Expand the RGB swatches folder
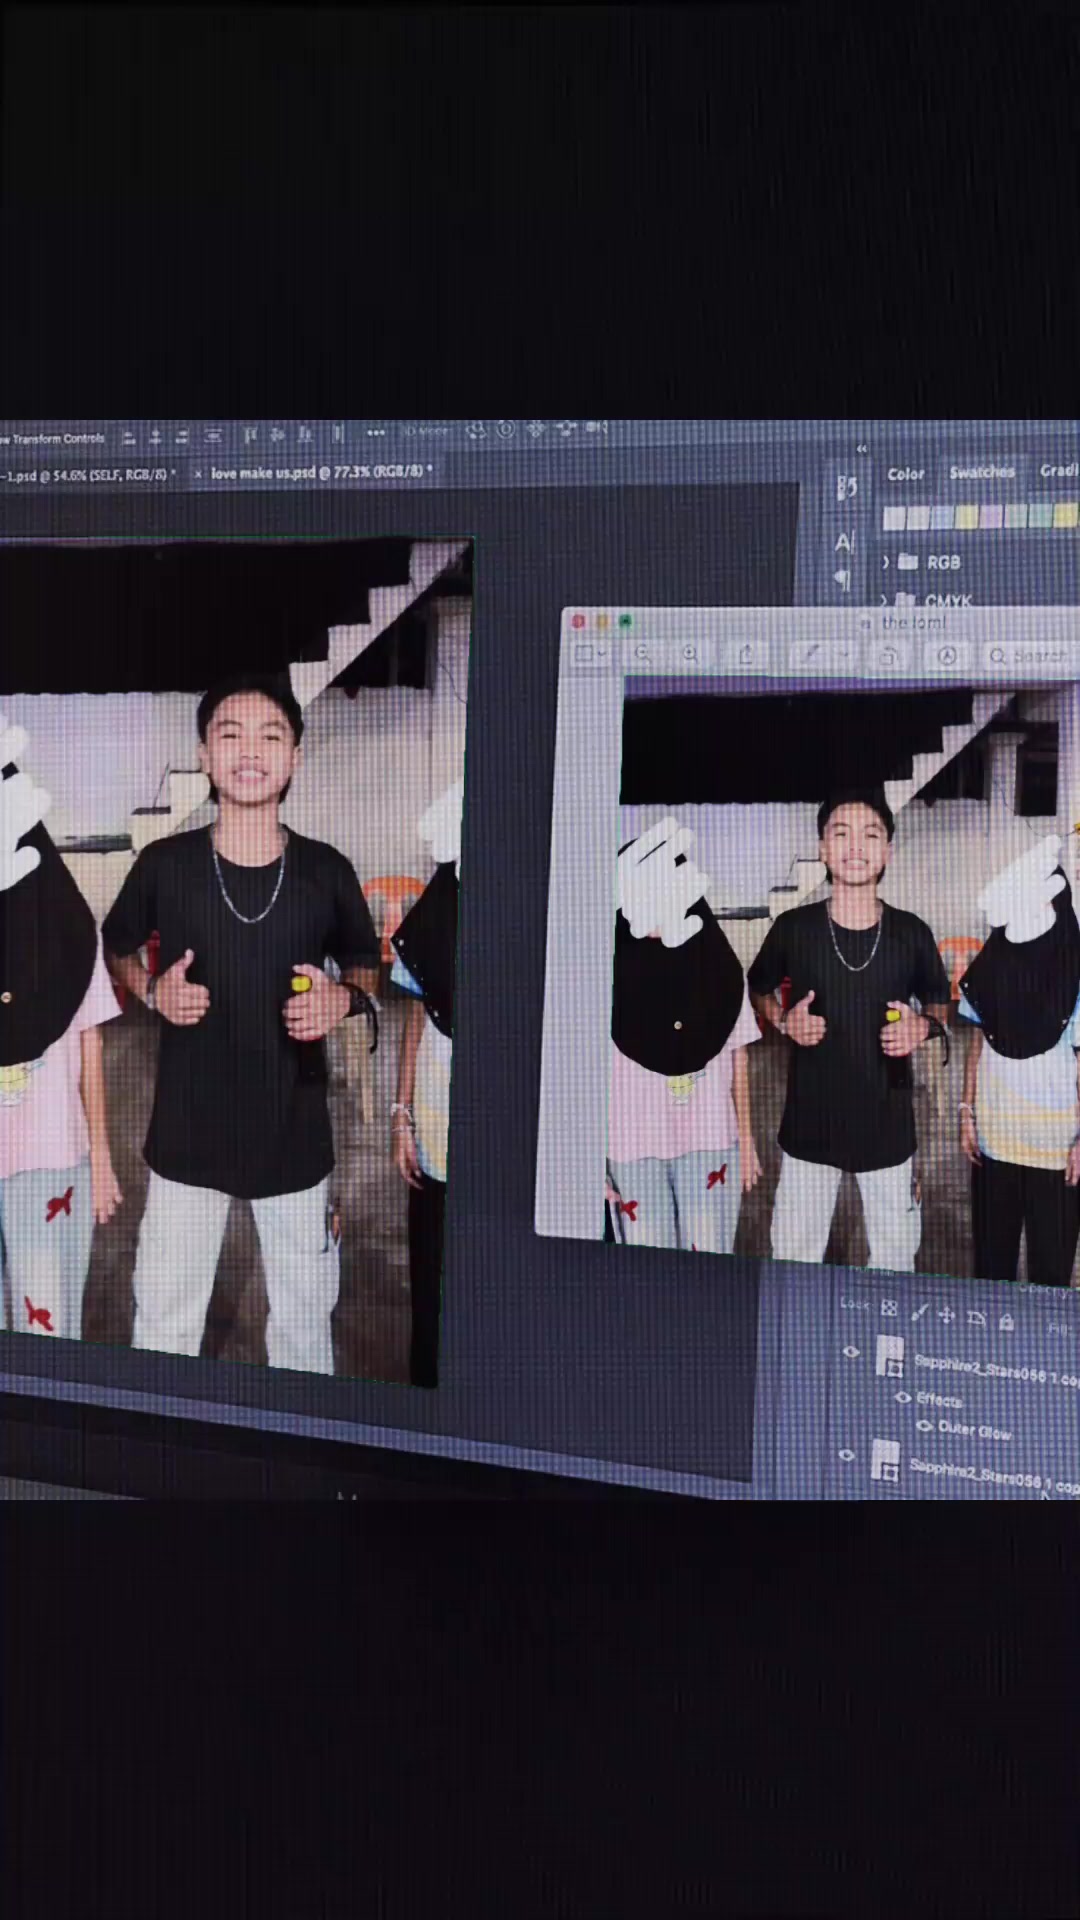The width and height of the screenshot is (1080, 1920). coord(885,562)
